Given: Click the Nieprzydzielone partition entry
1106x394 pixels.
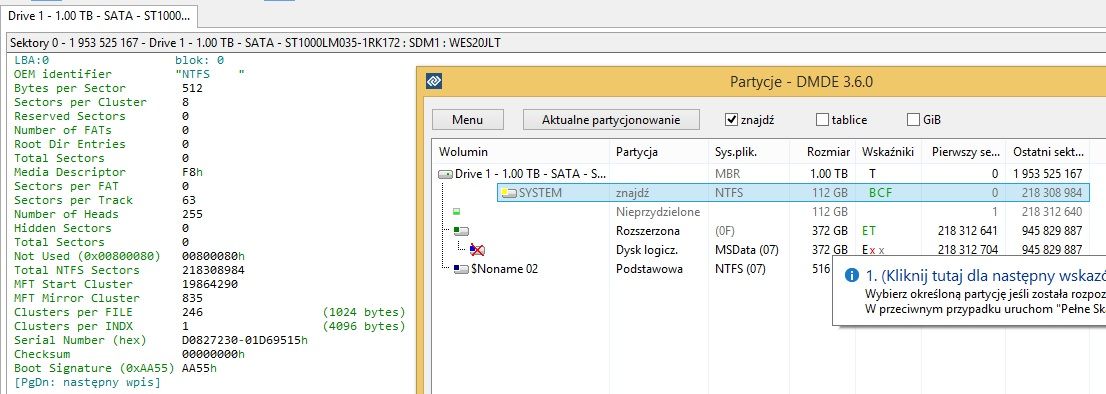Looking at the screenshot, I should 657,211.
